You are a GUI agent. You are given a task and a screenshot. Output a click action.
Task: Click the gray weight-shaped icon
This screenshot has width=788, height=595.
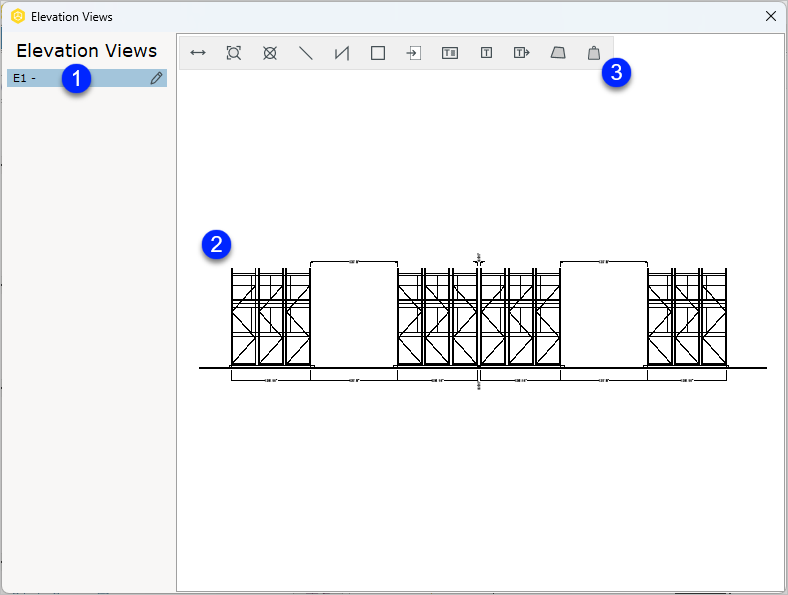[x=594, y=53]
